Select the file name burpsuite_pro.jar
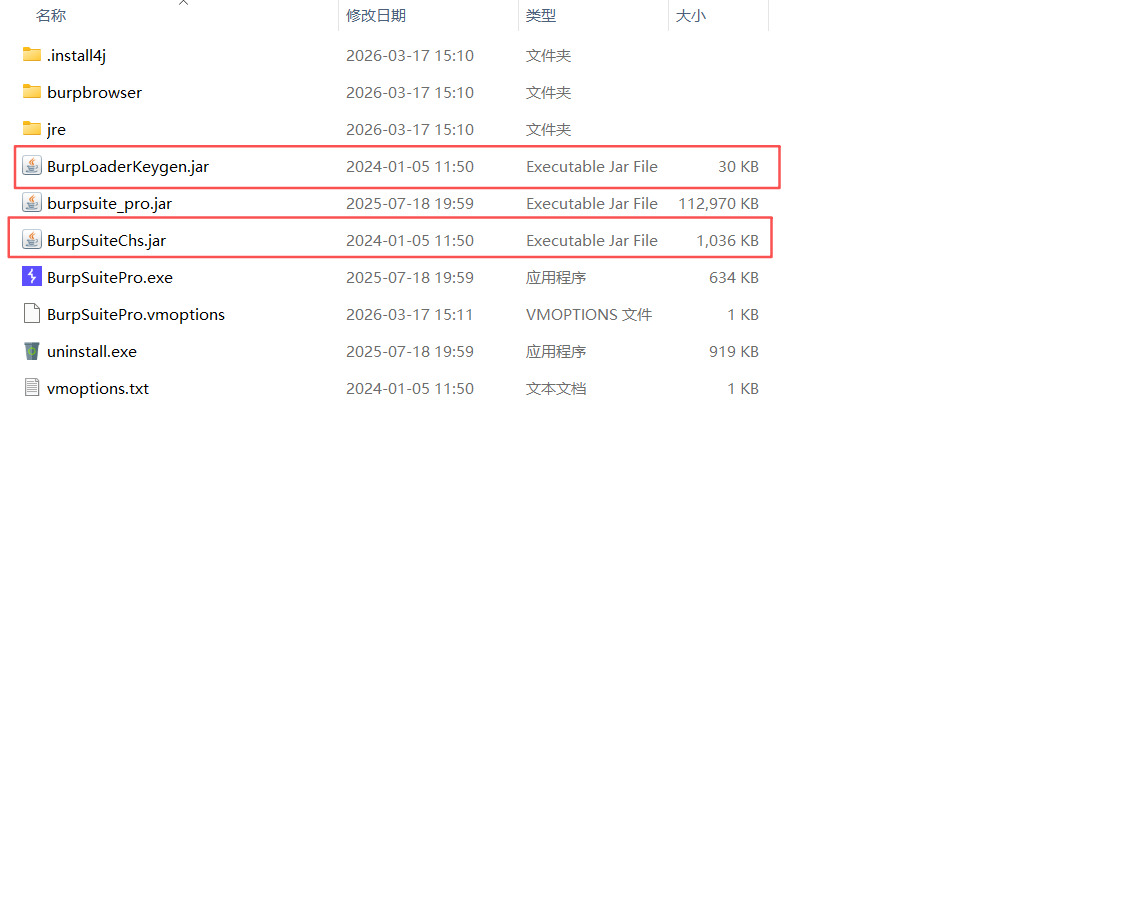This screenshot has width=1135, height=921. click(109, 203)
